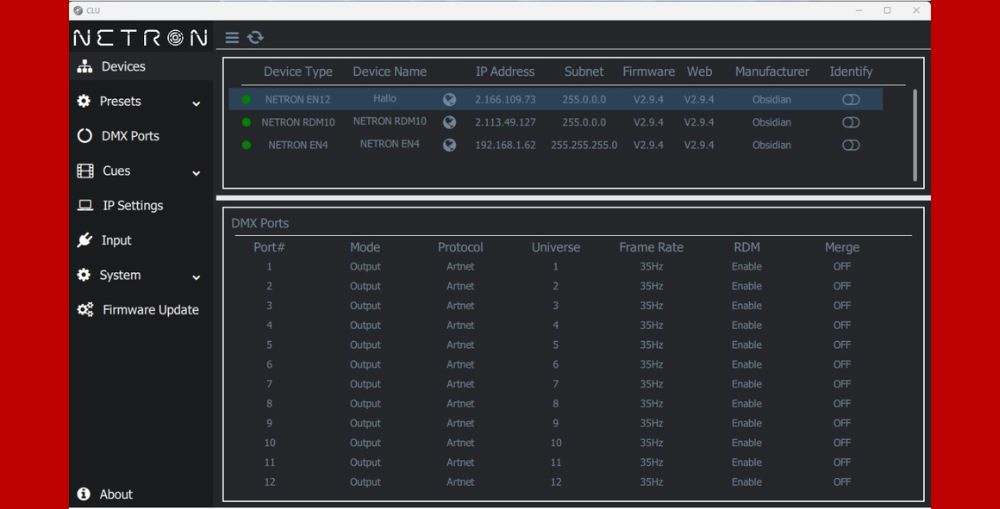This screenshot has height=509, width=1000.
Task: Click the Cues film strip icon
Action: (x=85, y=170)
